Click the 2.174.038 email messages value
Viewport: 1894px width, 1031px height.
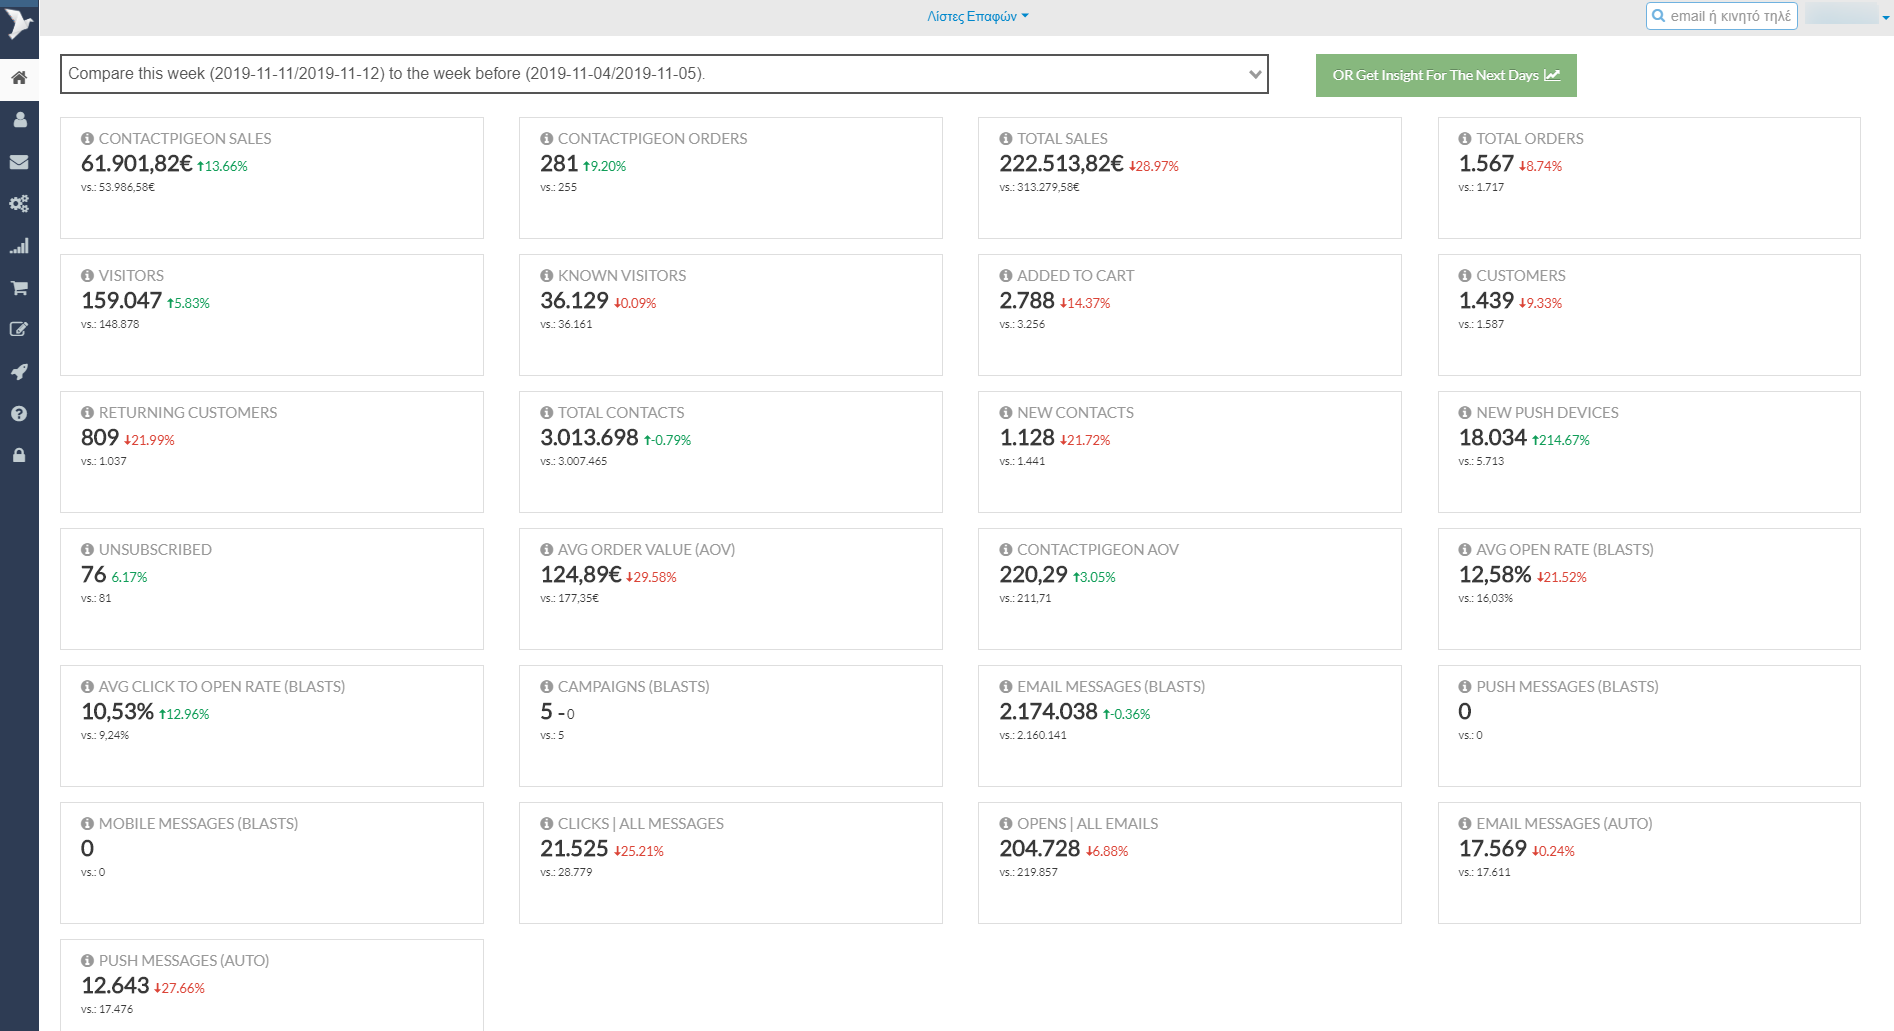tap(1049, 712)
